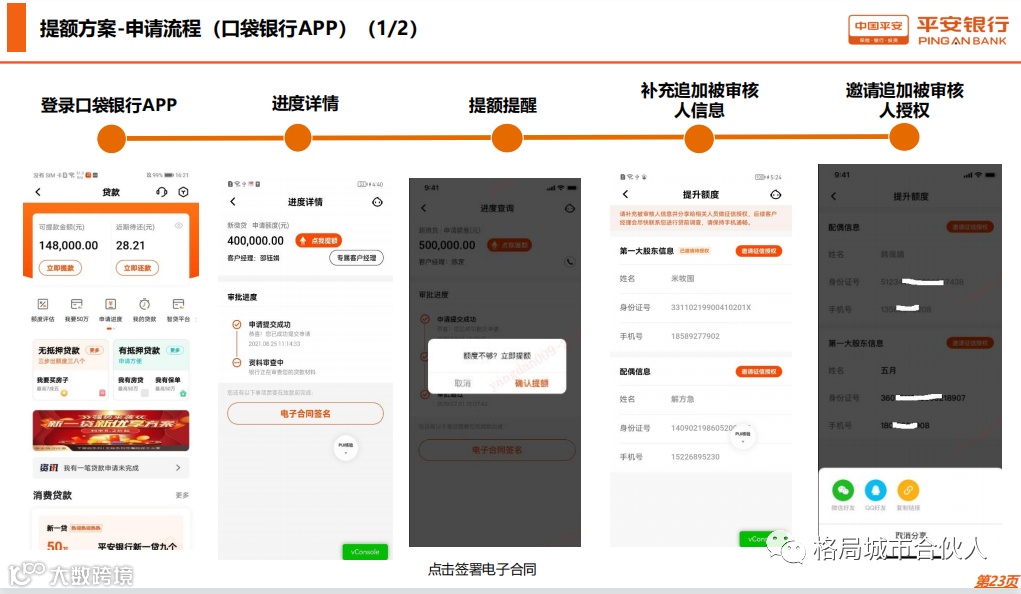1021x594 pixels.
Task: Open 额度评估 quota evaluation icon
Action: [x=43, y=310]
